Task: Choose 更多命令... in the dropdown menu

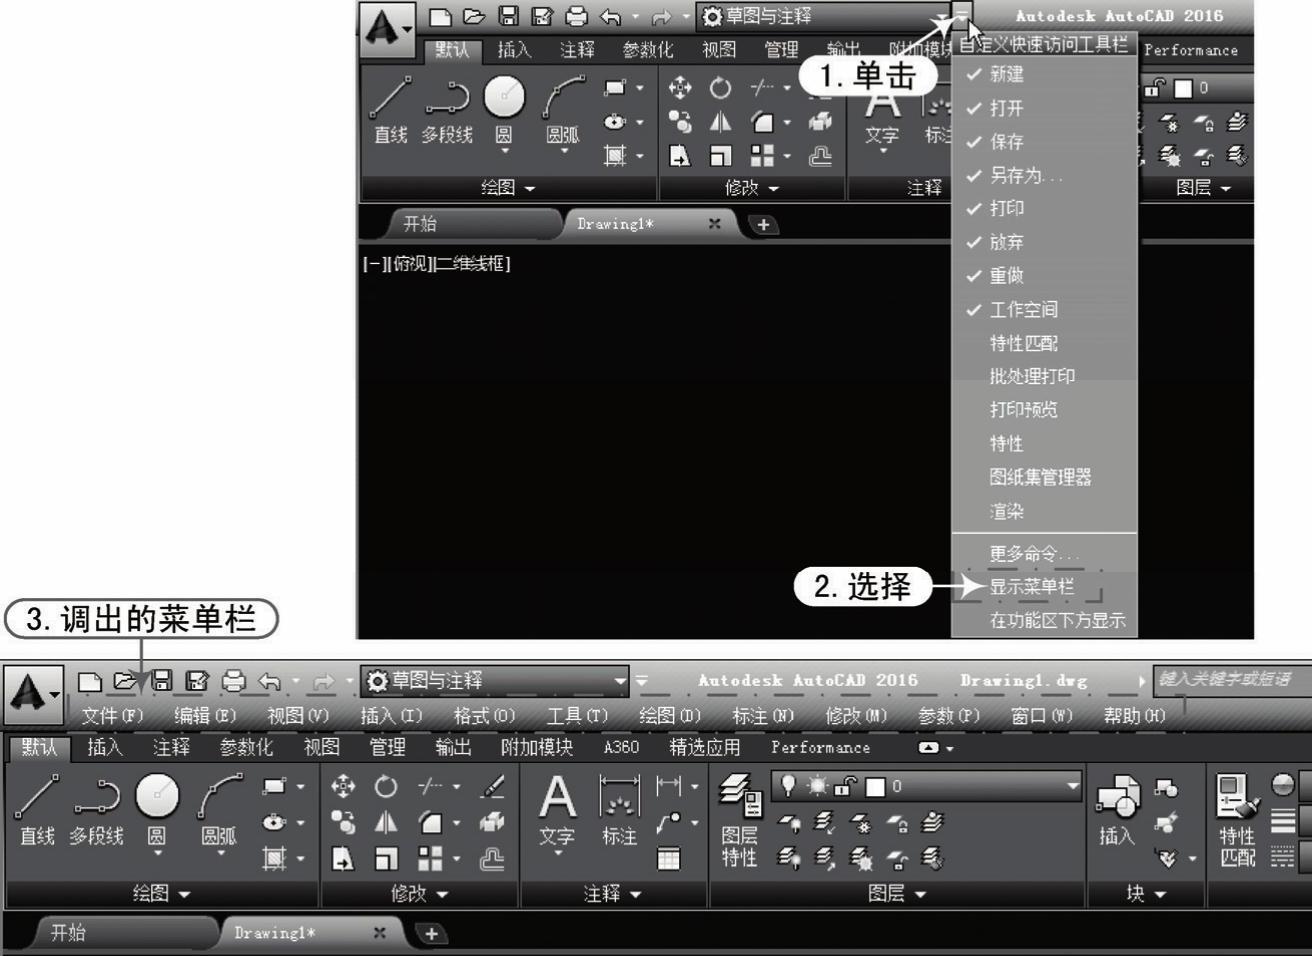Action: (1044, 553)
